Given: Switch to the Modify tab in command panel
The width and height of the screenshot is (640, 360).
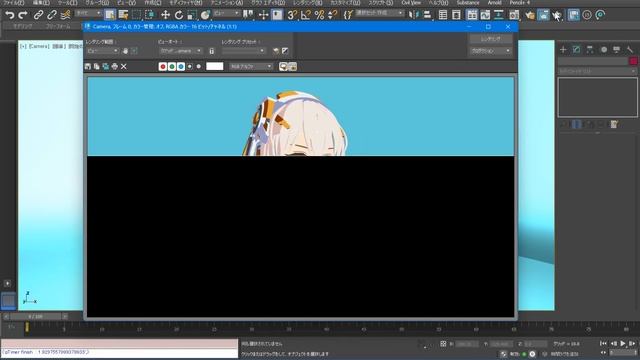Looking at the screenshot, I should pyautogui.click(x=576, y=50).
